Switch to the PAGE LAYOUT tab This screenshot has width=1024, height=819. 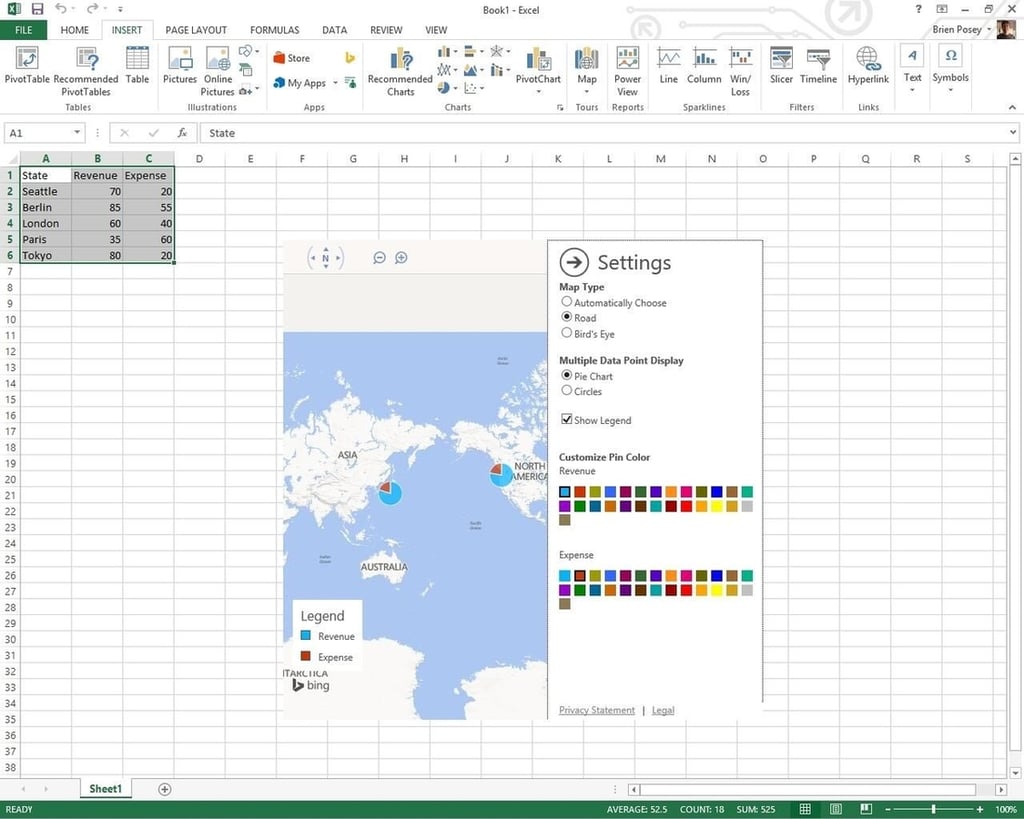click(x=196, y=30)
